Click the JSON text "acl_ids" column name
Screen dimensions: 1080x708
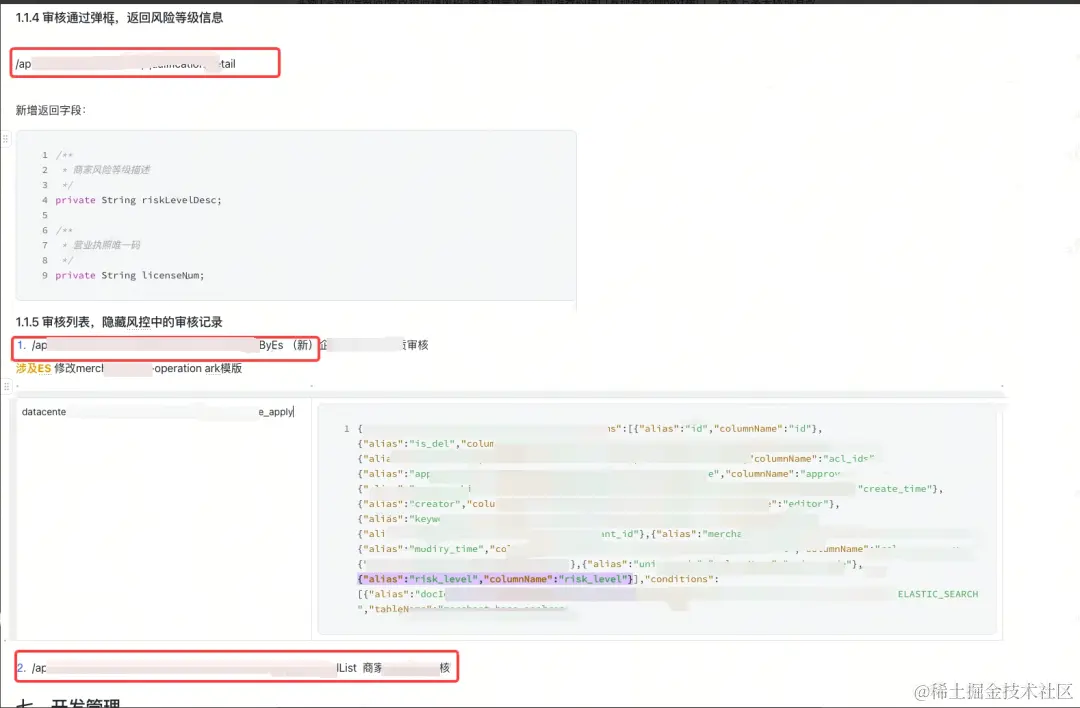click(x=851, y=459)
